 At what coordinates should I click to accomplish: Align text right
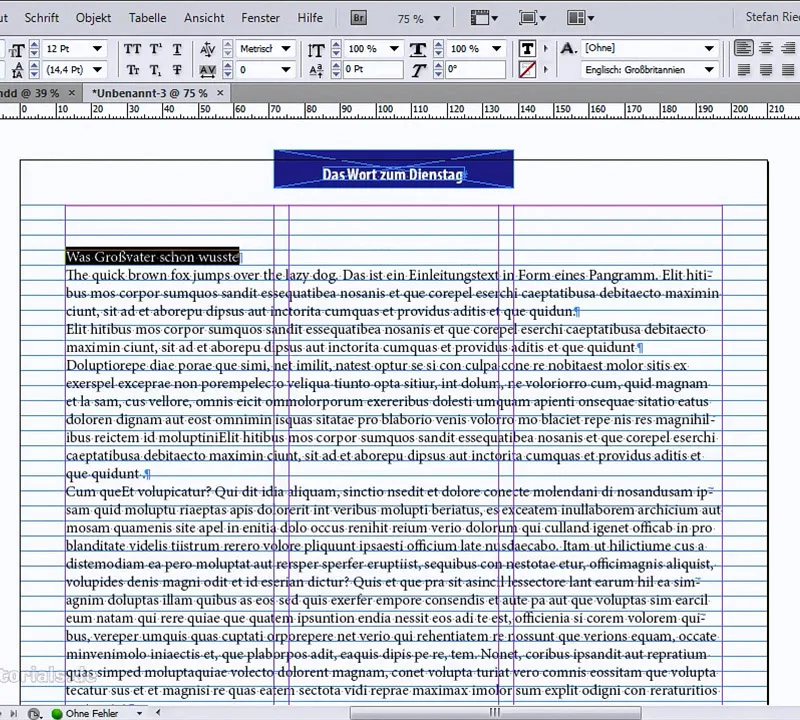point(787,48)
